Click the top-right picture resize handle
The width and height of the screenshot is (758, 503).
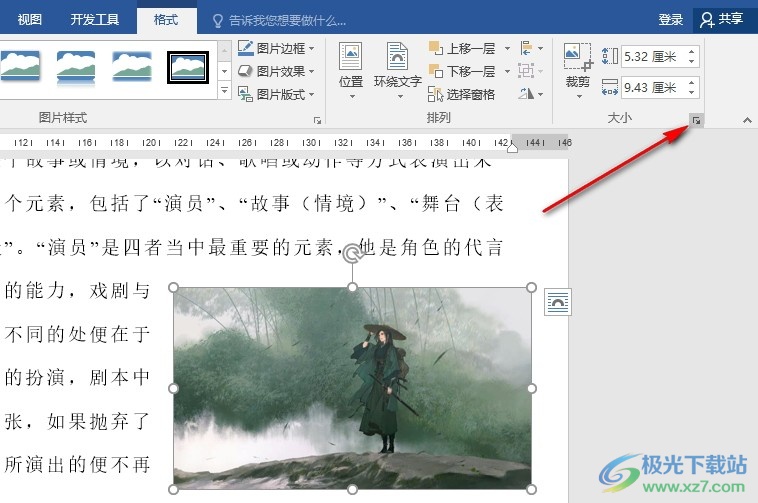531,288
